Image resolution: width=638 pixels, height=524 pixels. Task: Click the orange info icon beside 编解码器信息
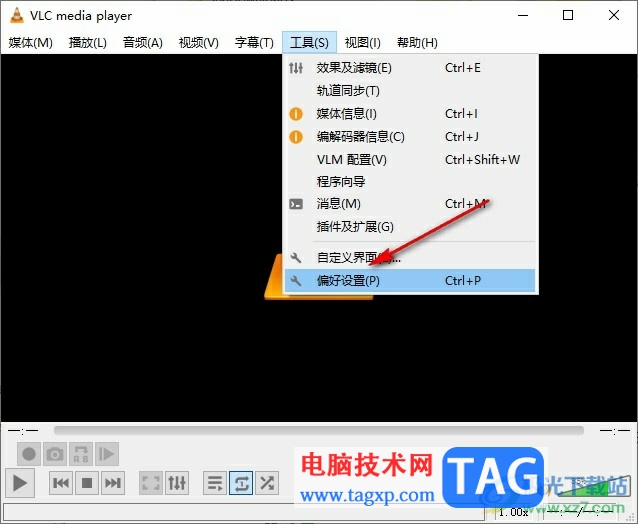(296, 137)
